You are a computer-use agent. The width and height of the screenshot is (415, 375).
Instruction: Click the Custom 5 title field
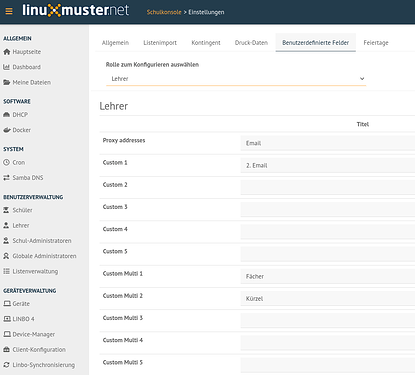pos(328,254)
